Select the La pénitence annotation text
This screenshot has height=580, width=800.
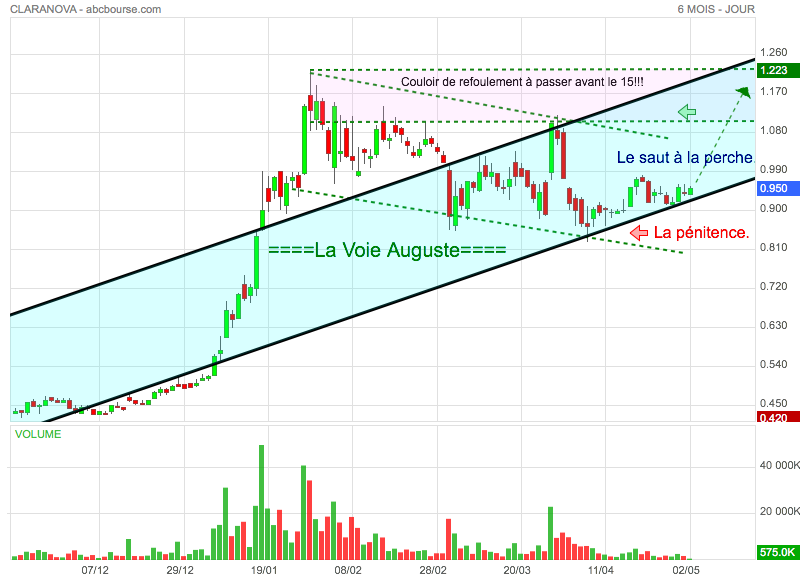pyautogui.click(x=702, y=233)
